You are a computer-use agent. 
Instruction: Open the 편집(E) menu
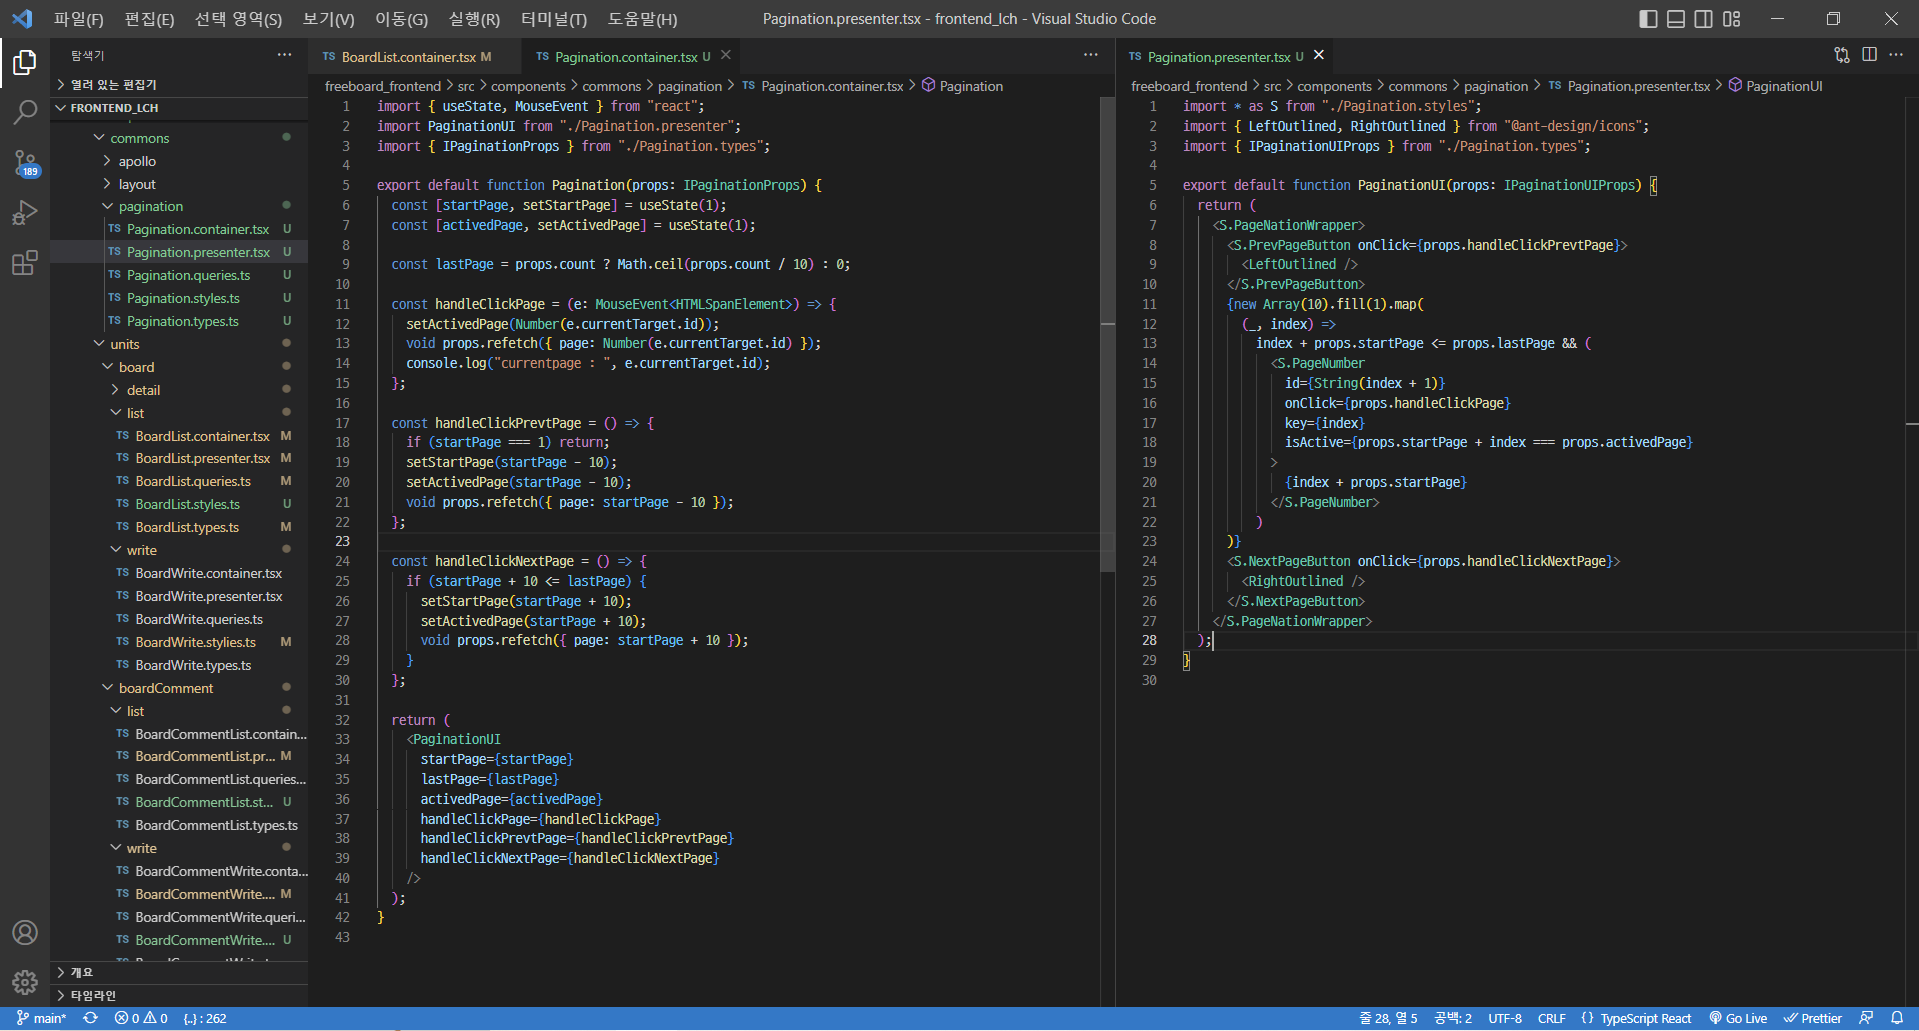tap(149, 19)
